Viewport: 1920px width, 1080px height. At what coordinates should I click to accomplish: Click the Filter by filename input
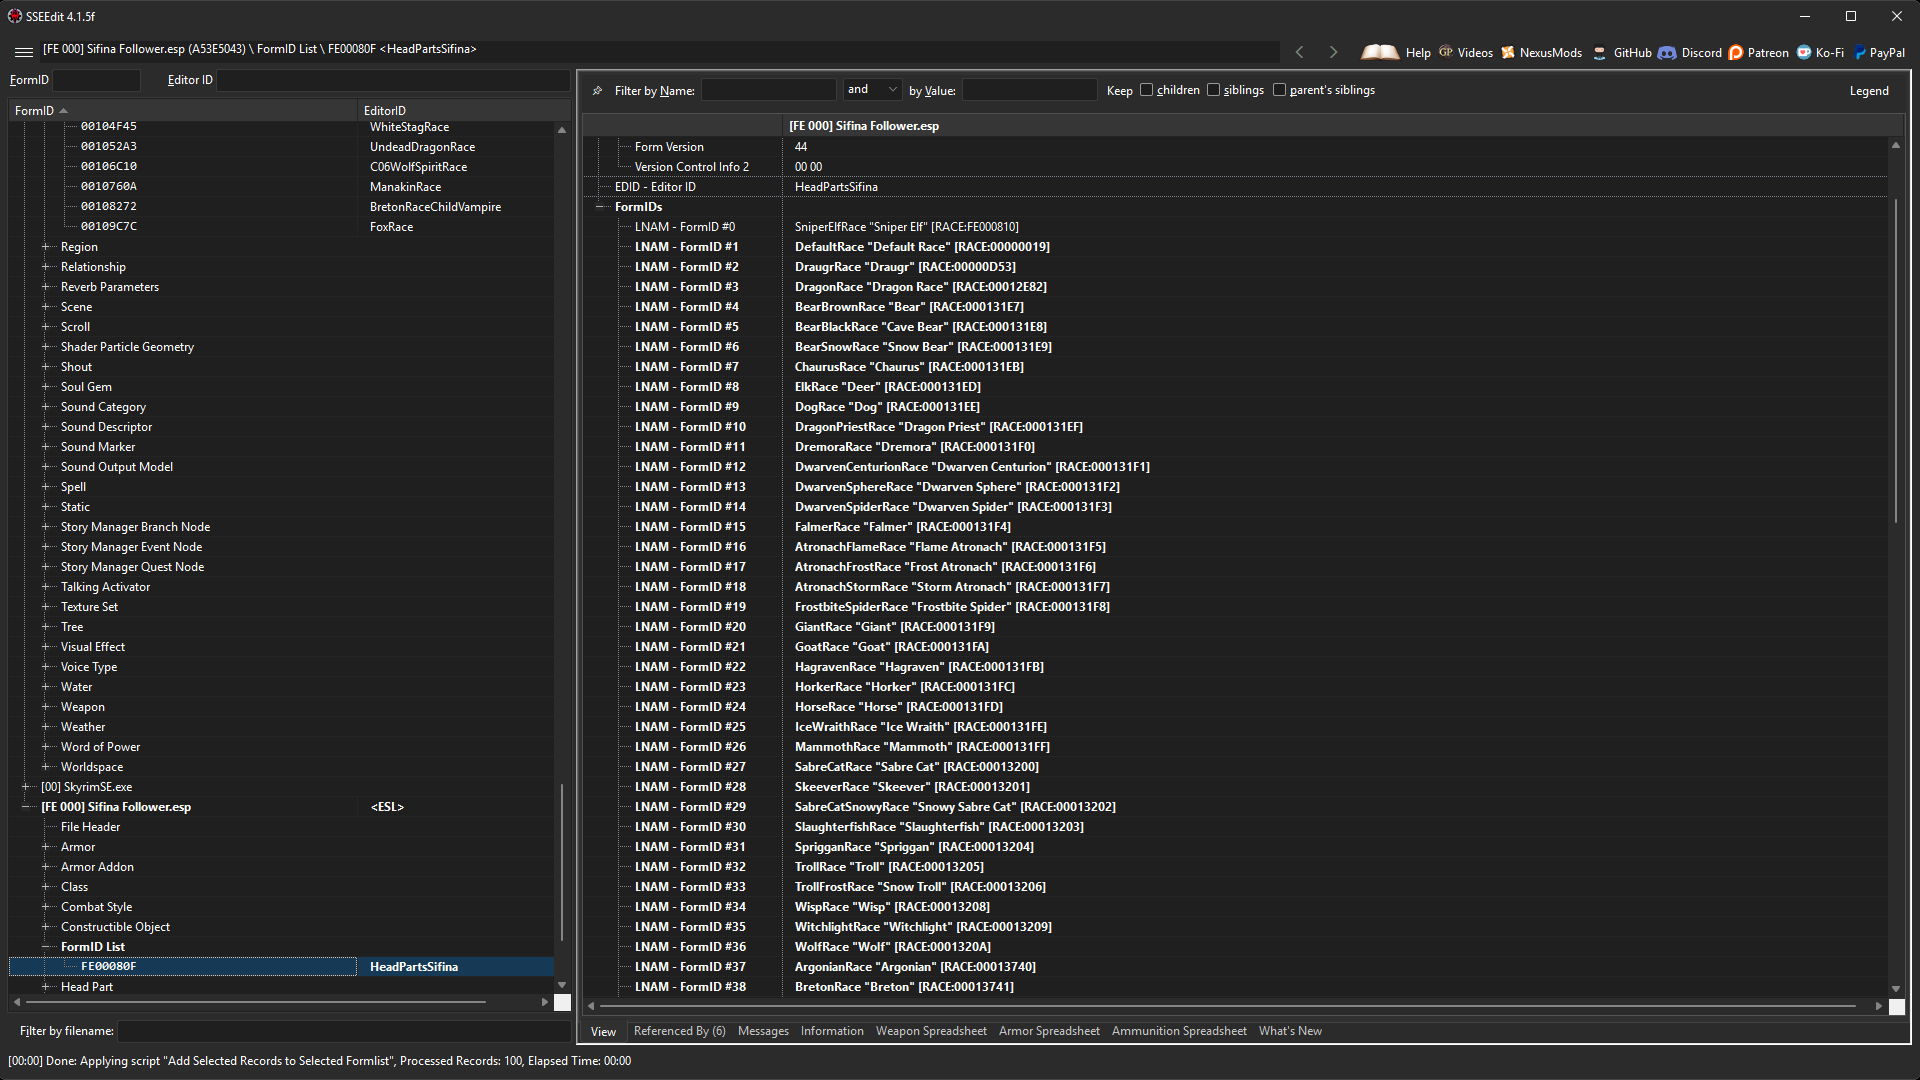(x=343, y=1031)
